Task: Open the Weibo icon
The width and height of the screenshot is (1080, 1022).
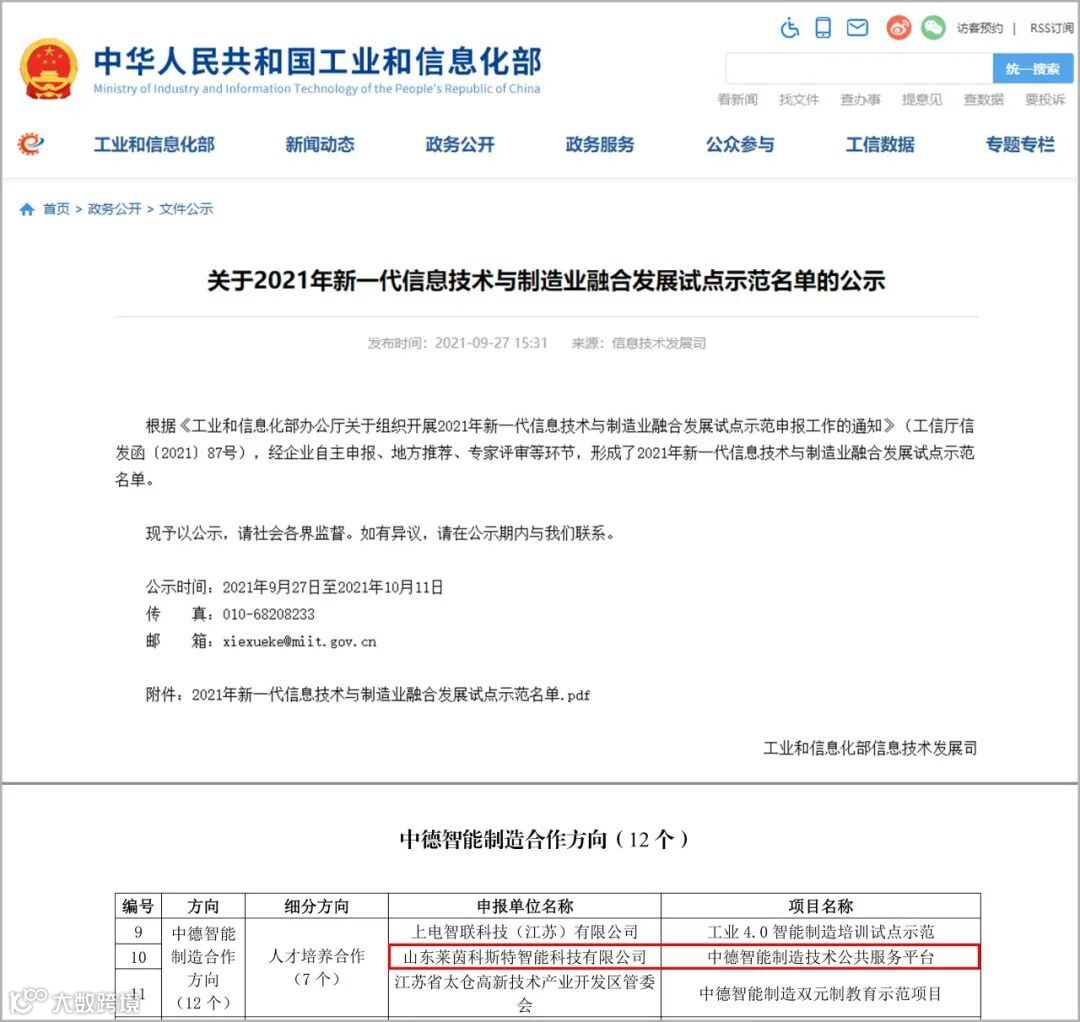Action: coord(898,28)
